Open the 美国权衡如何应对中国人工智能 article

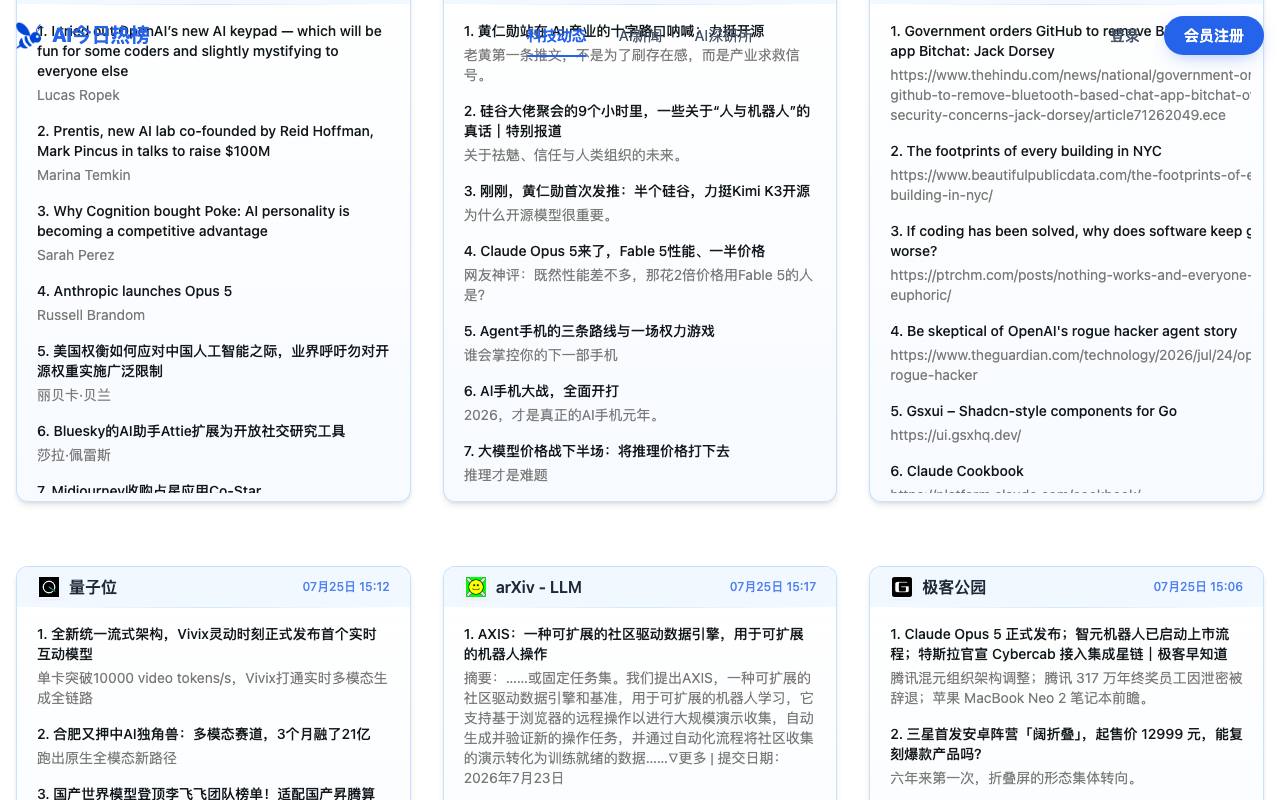[x=213, y=361]
